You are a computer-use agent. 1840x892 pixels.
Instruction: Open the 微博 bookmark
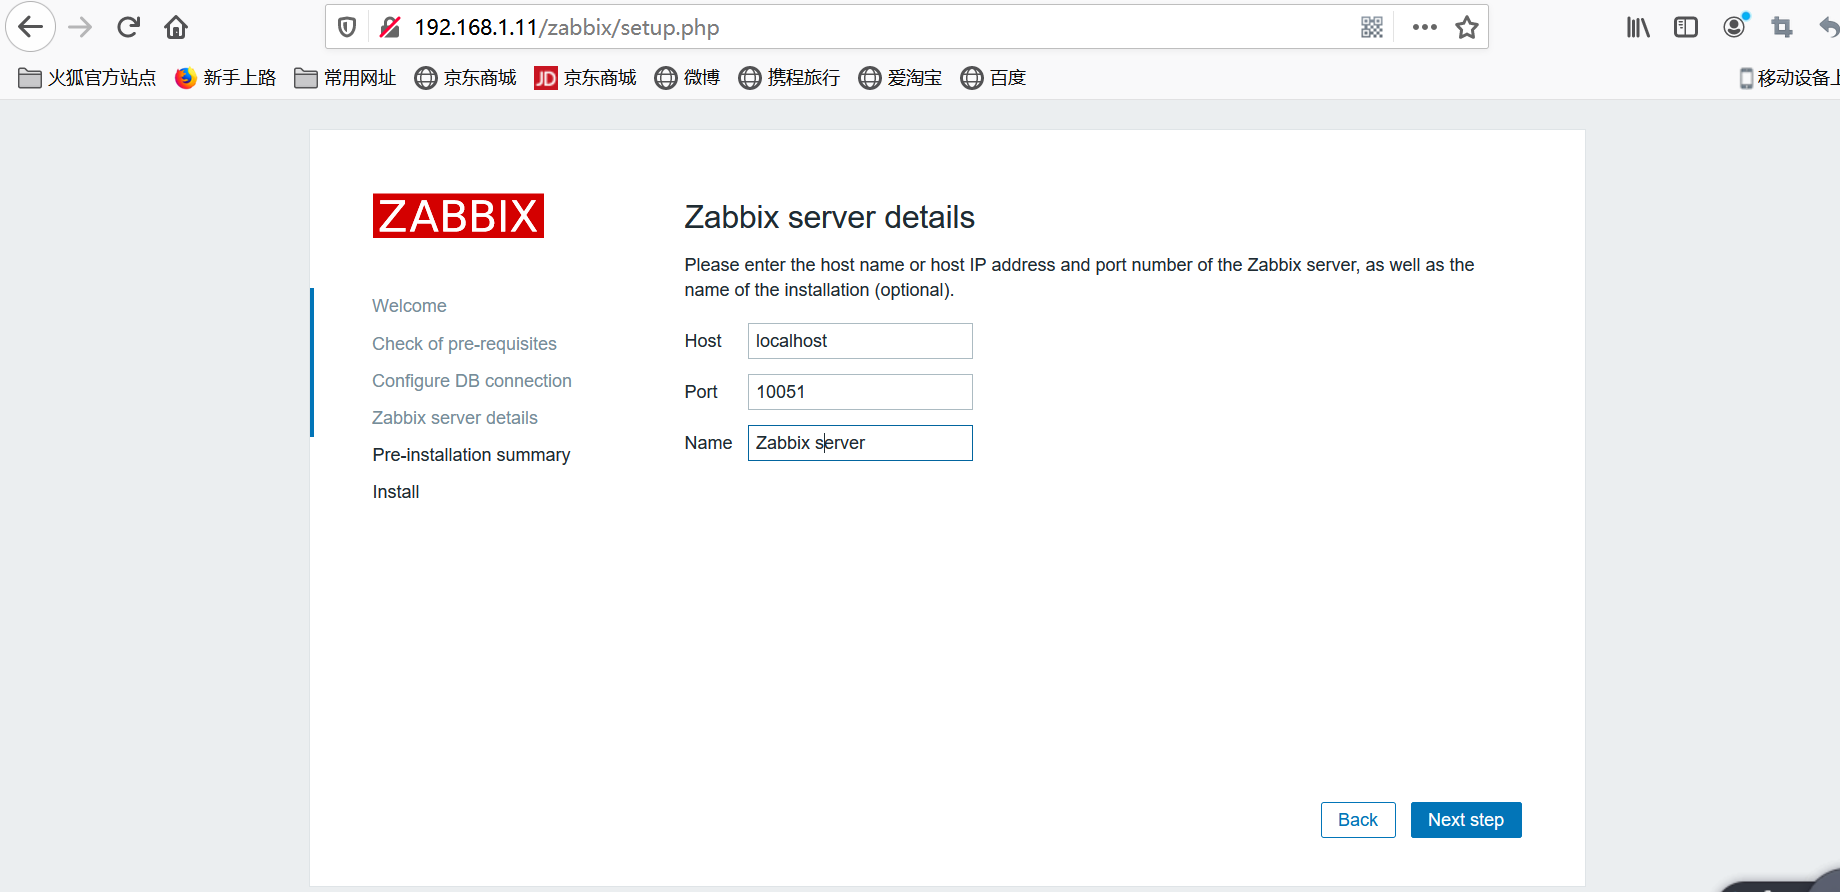pos(687,78)
